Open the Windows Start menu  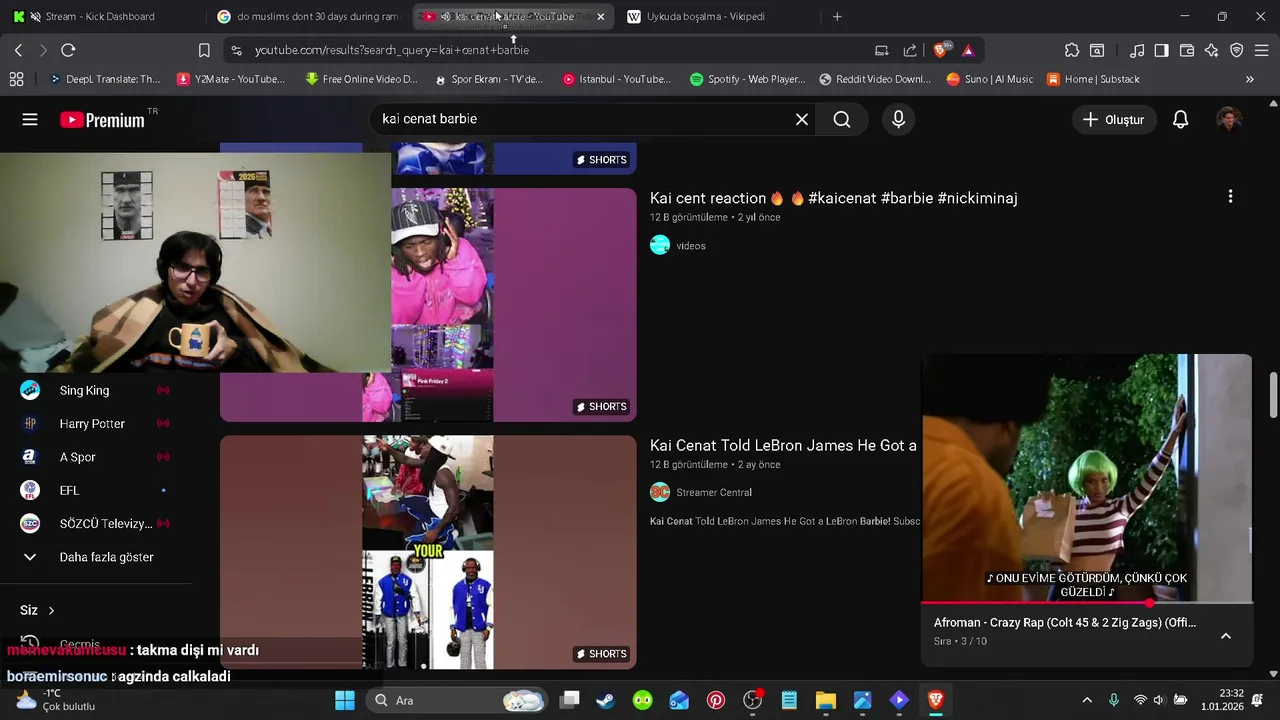pos(345,700)
